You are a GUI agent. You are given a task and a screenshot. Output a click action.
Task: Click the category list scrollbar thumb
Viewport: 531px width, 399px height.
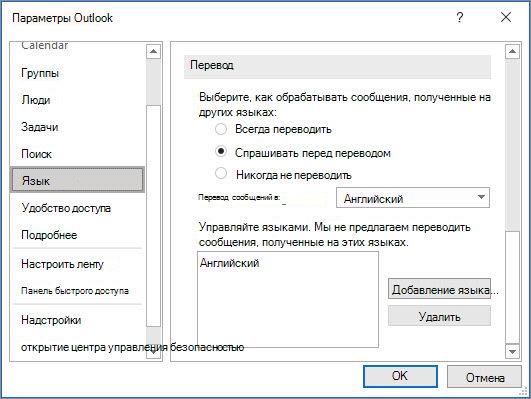point(153,216)
